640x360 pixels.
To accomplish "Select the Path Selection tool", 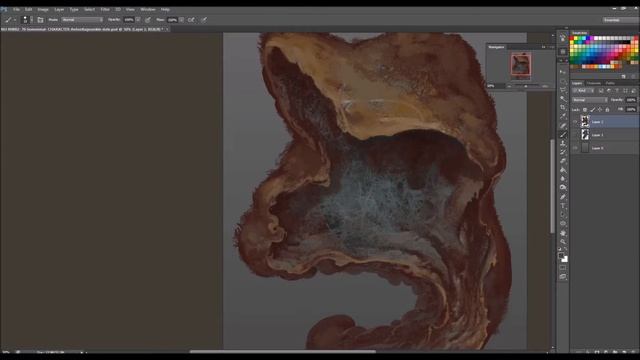I will [563, 215].
